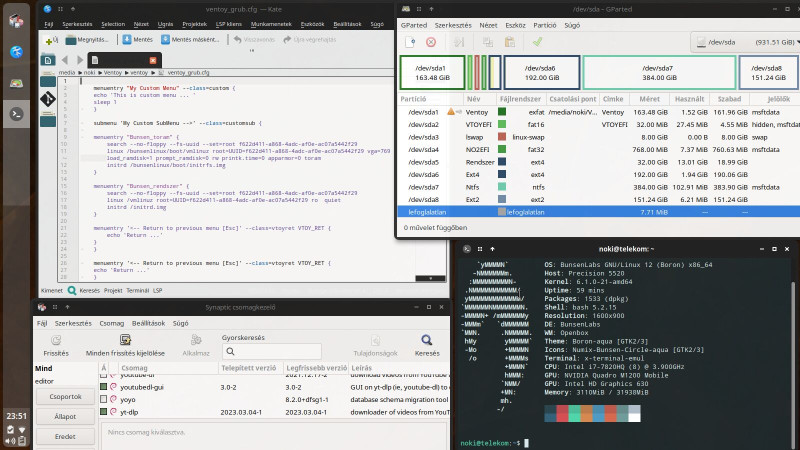This screenshot has width=800, height=450.
Task: Open Beállítások menu in Synaptic
Action: point(148,323)
